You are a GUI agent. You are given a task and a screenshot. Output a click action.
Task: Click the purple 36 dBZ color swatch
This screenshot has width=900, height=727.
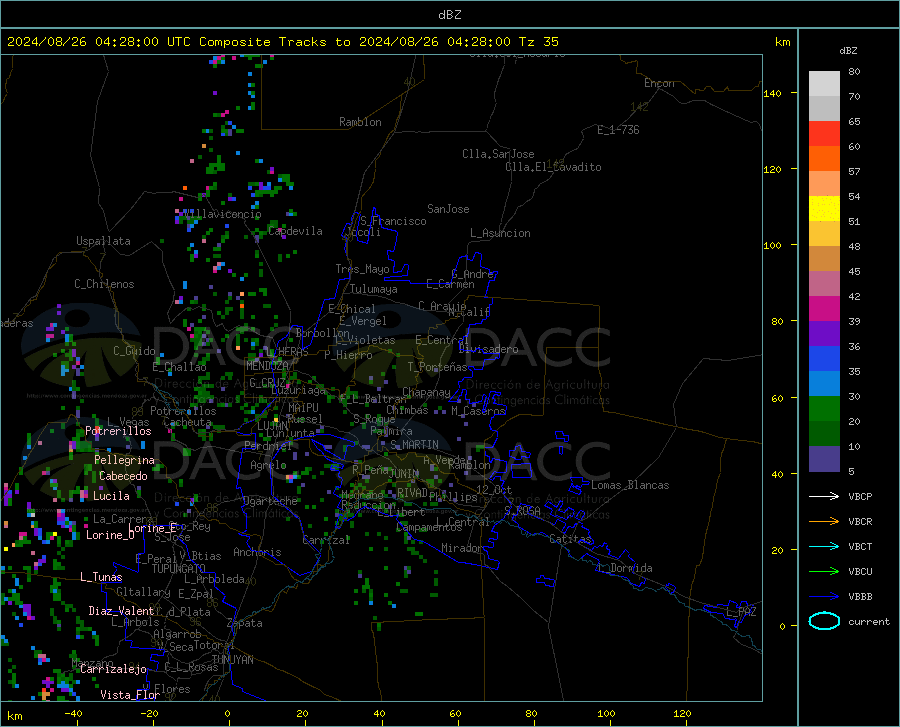coord(824,334)
